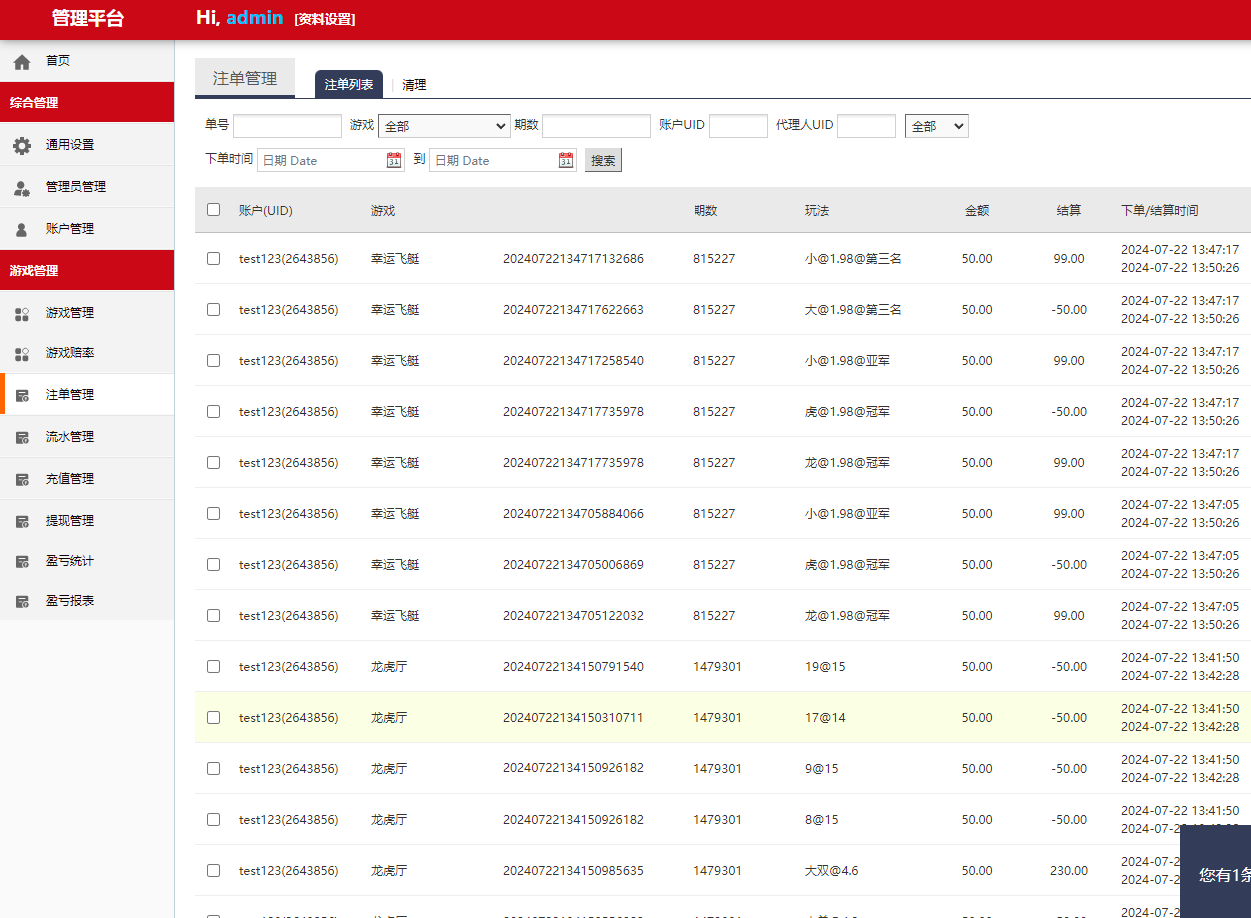Screen dimensions: 1251x918
Task: Click the 游戏管理 red section header
Action: (87, 271)
